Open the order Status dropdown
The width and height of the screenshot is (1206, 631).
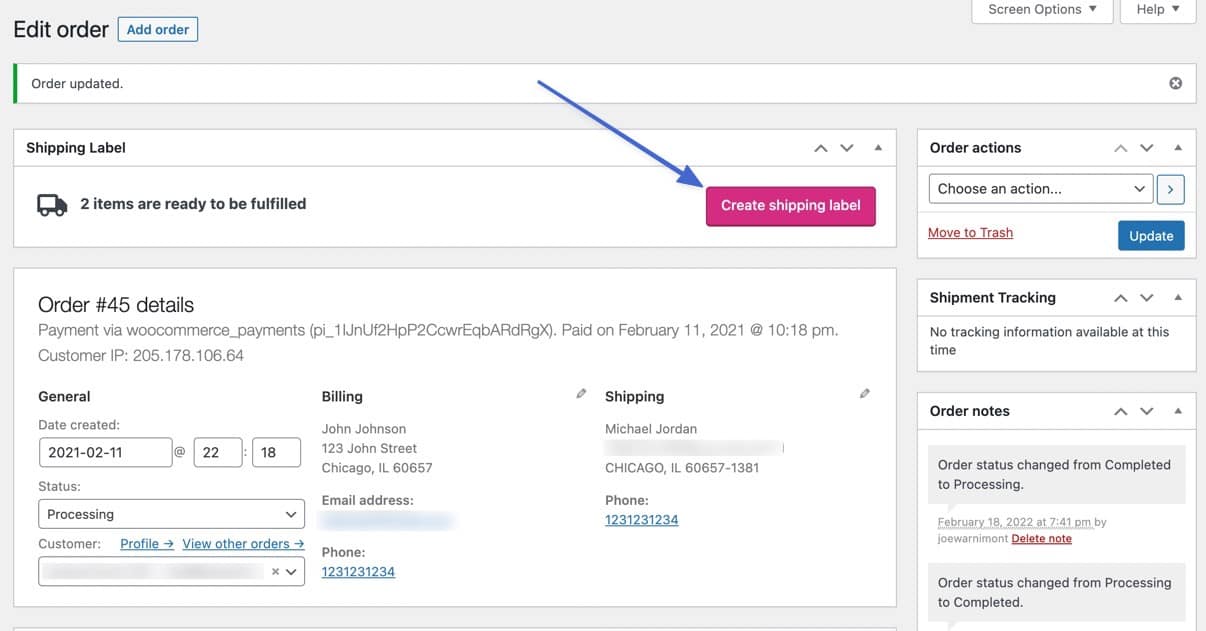pos(171,514)
